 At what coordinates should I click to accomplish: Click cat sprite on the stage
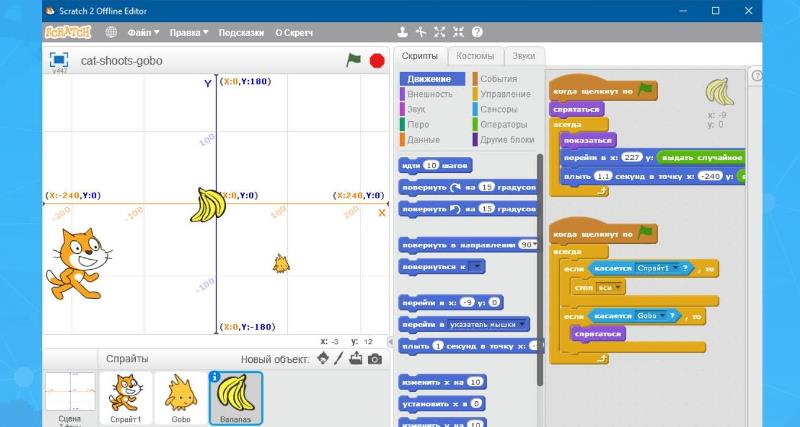[x=79, y=264]
